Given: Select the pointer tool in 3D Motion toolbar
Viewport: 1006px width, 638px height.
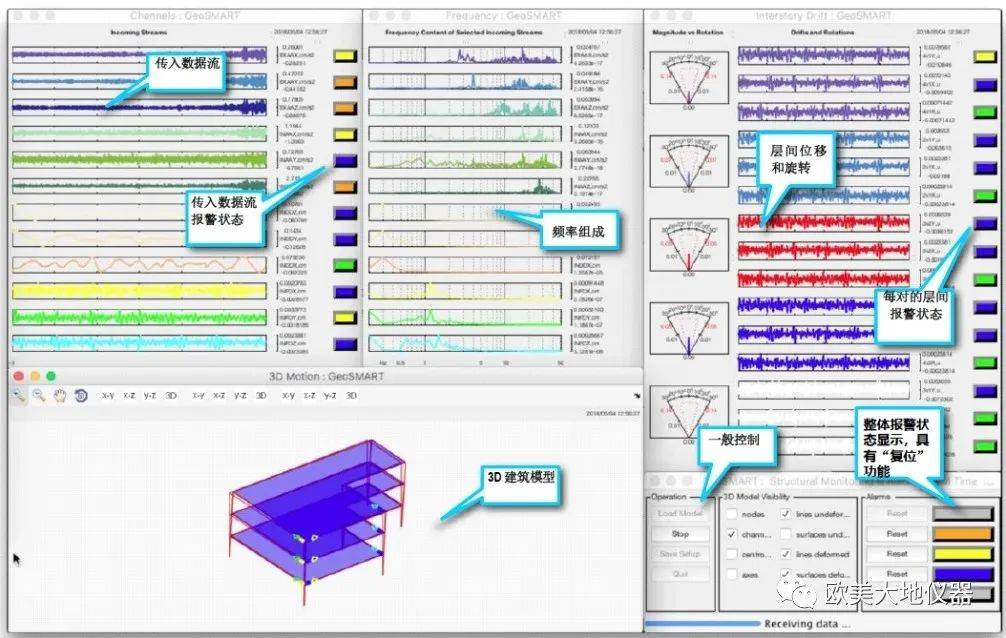Looking at the screenshot, I should (19, 396).
